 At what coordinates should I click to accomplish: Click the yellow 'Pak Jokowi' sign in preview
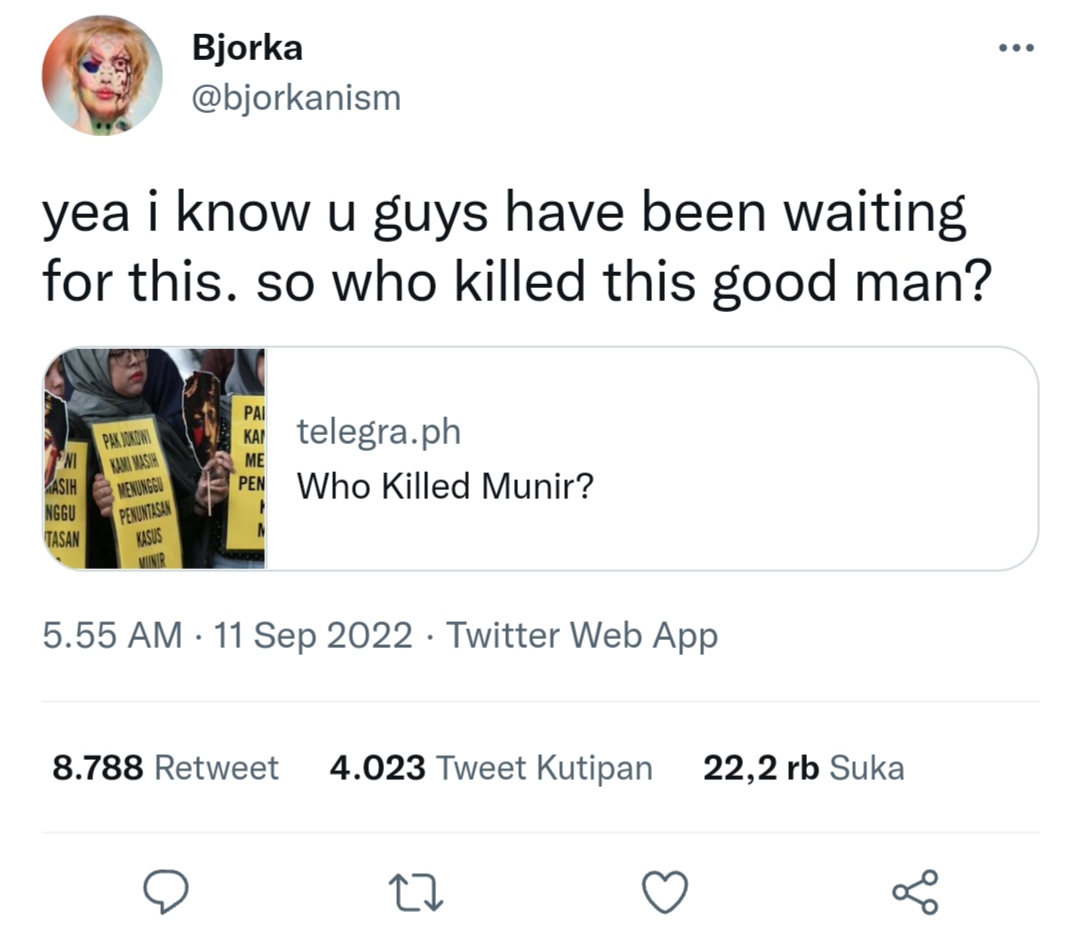(x=136, y=490)
